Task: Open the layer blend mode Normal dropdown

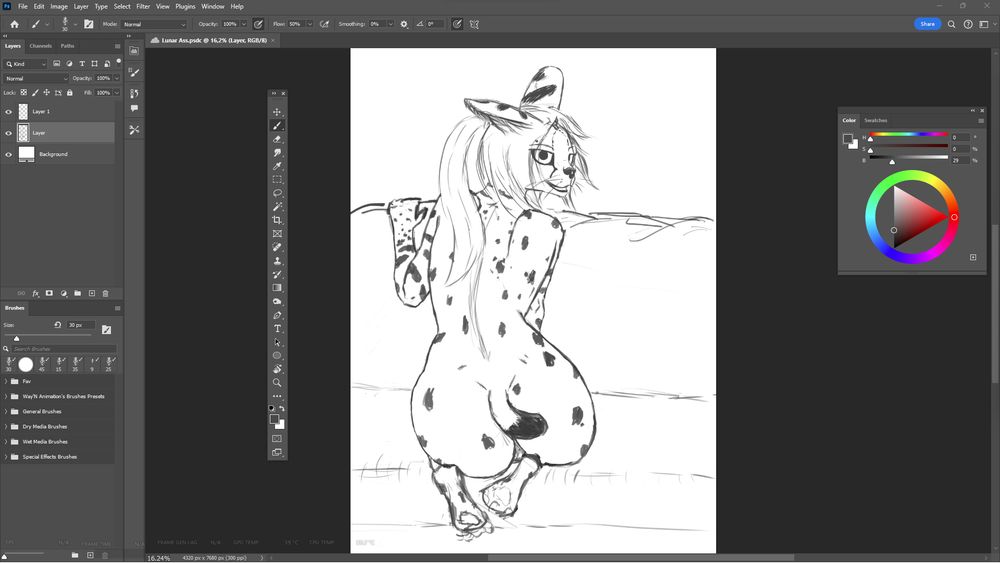Action: tap(36, 78)
